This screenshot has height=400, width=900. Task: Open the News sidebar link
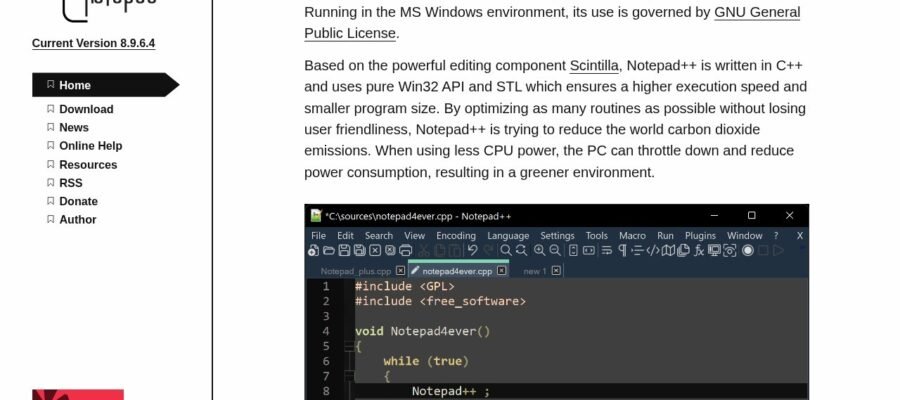tap(74, 127)
